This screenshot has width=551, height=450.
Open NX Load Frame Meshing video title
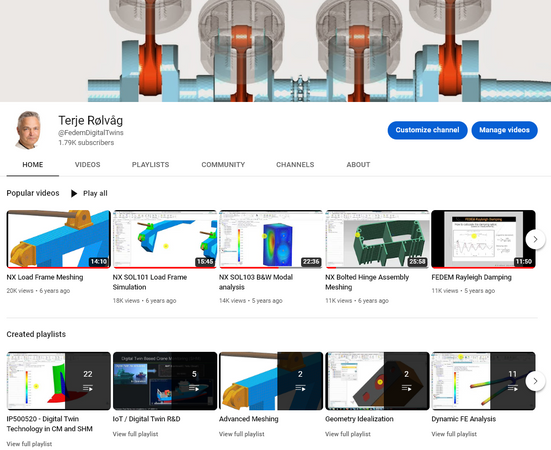coord(45,277)
